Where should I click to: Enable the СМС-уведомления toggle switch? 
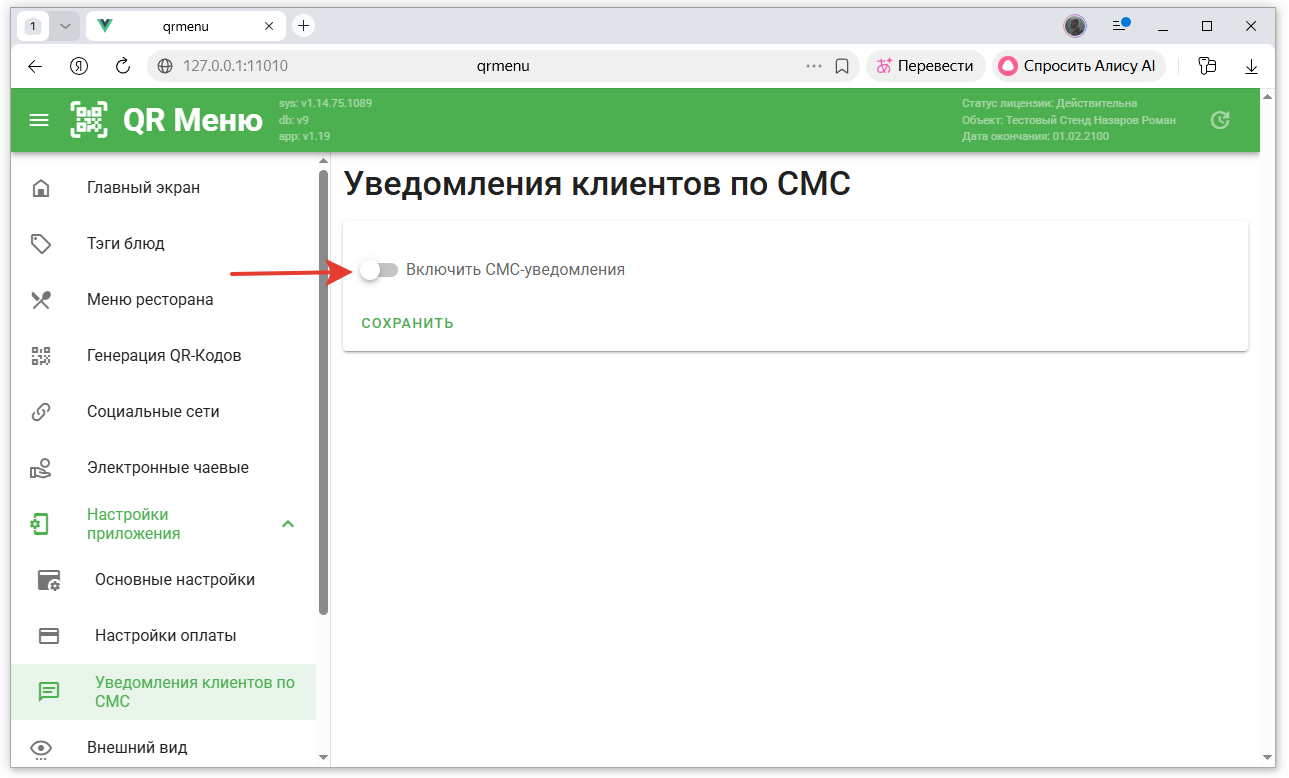click(x=379, y=270)
